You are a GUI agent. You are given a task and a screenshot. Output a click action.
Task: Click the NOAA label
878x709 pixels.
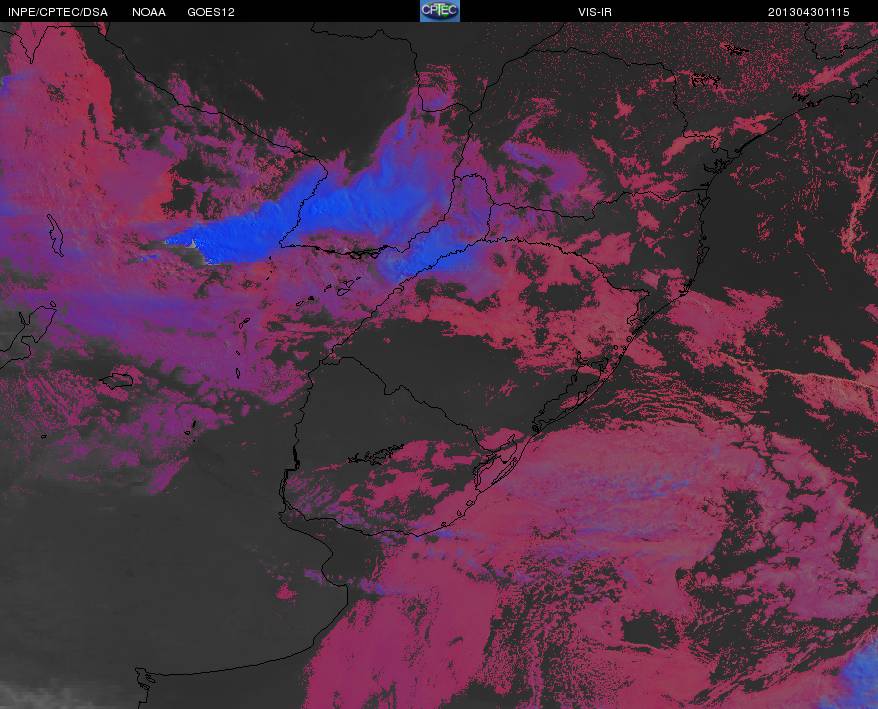tap(149, 12)
